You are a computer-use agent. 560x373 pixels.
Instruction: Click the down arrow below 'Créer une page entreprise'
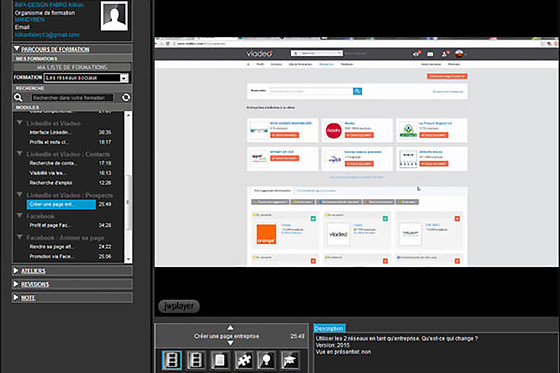pos(230,343)
